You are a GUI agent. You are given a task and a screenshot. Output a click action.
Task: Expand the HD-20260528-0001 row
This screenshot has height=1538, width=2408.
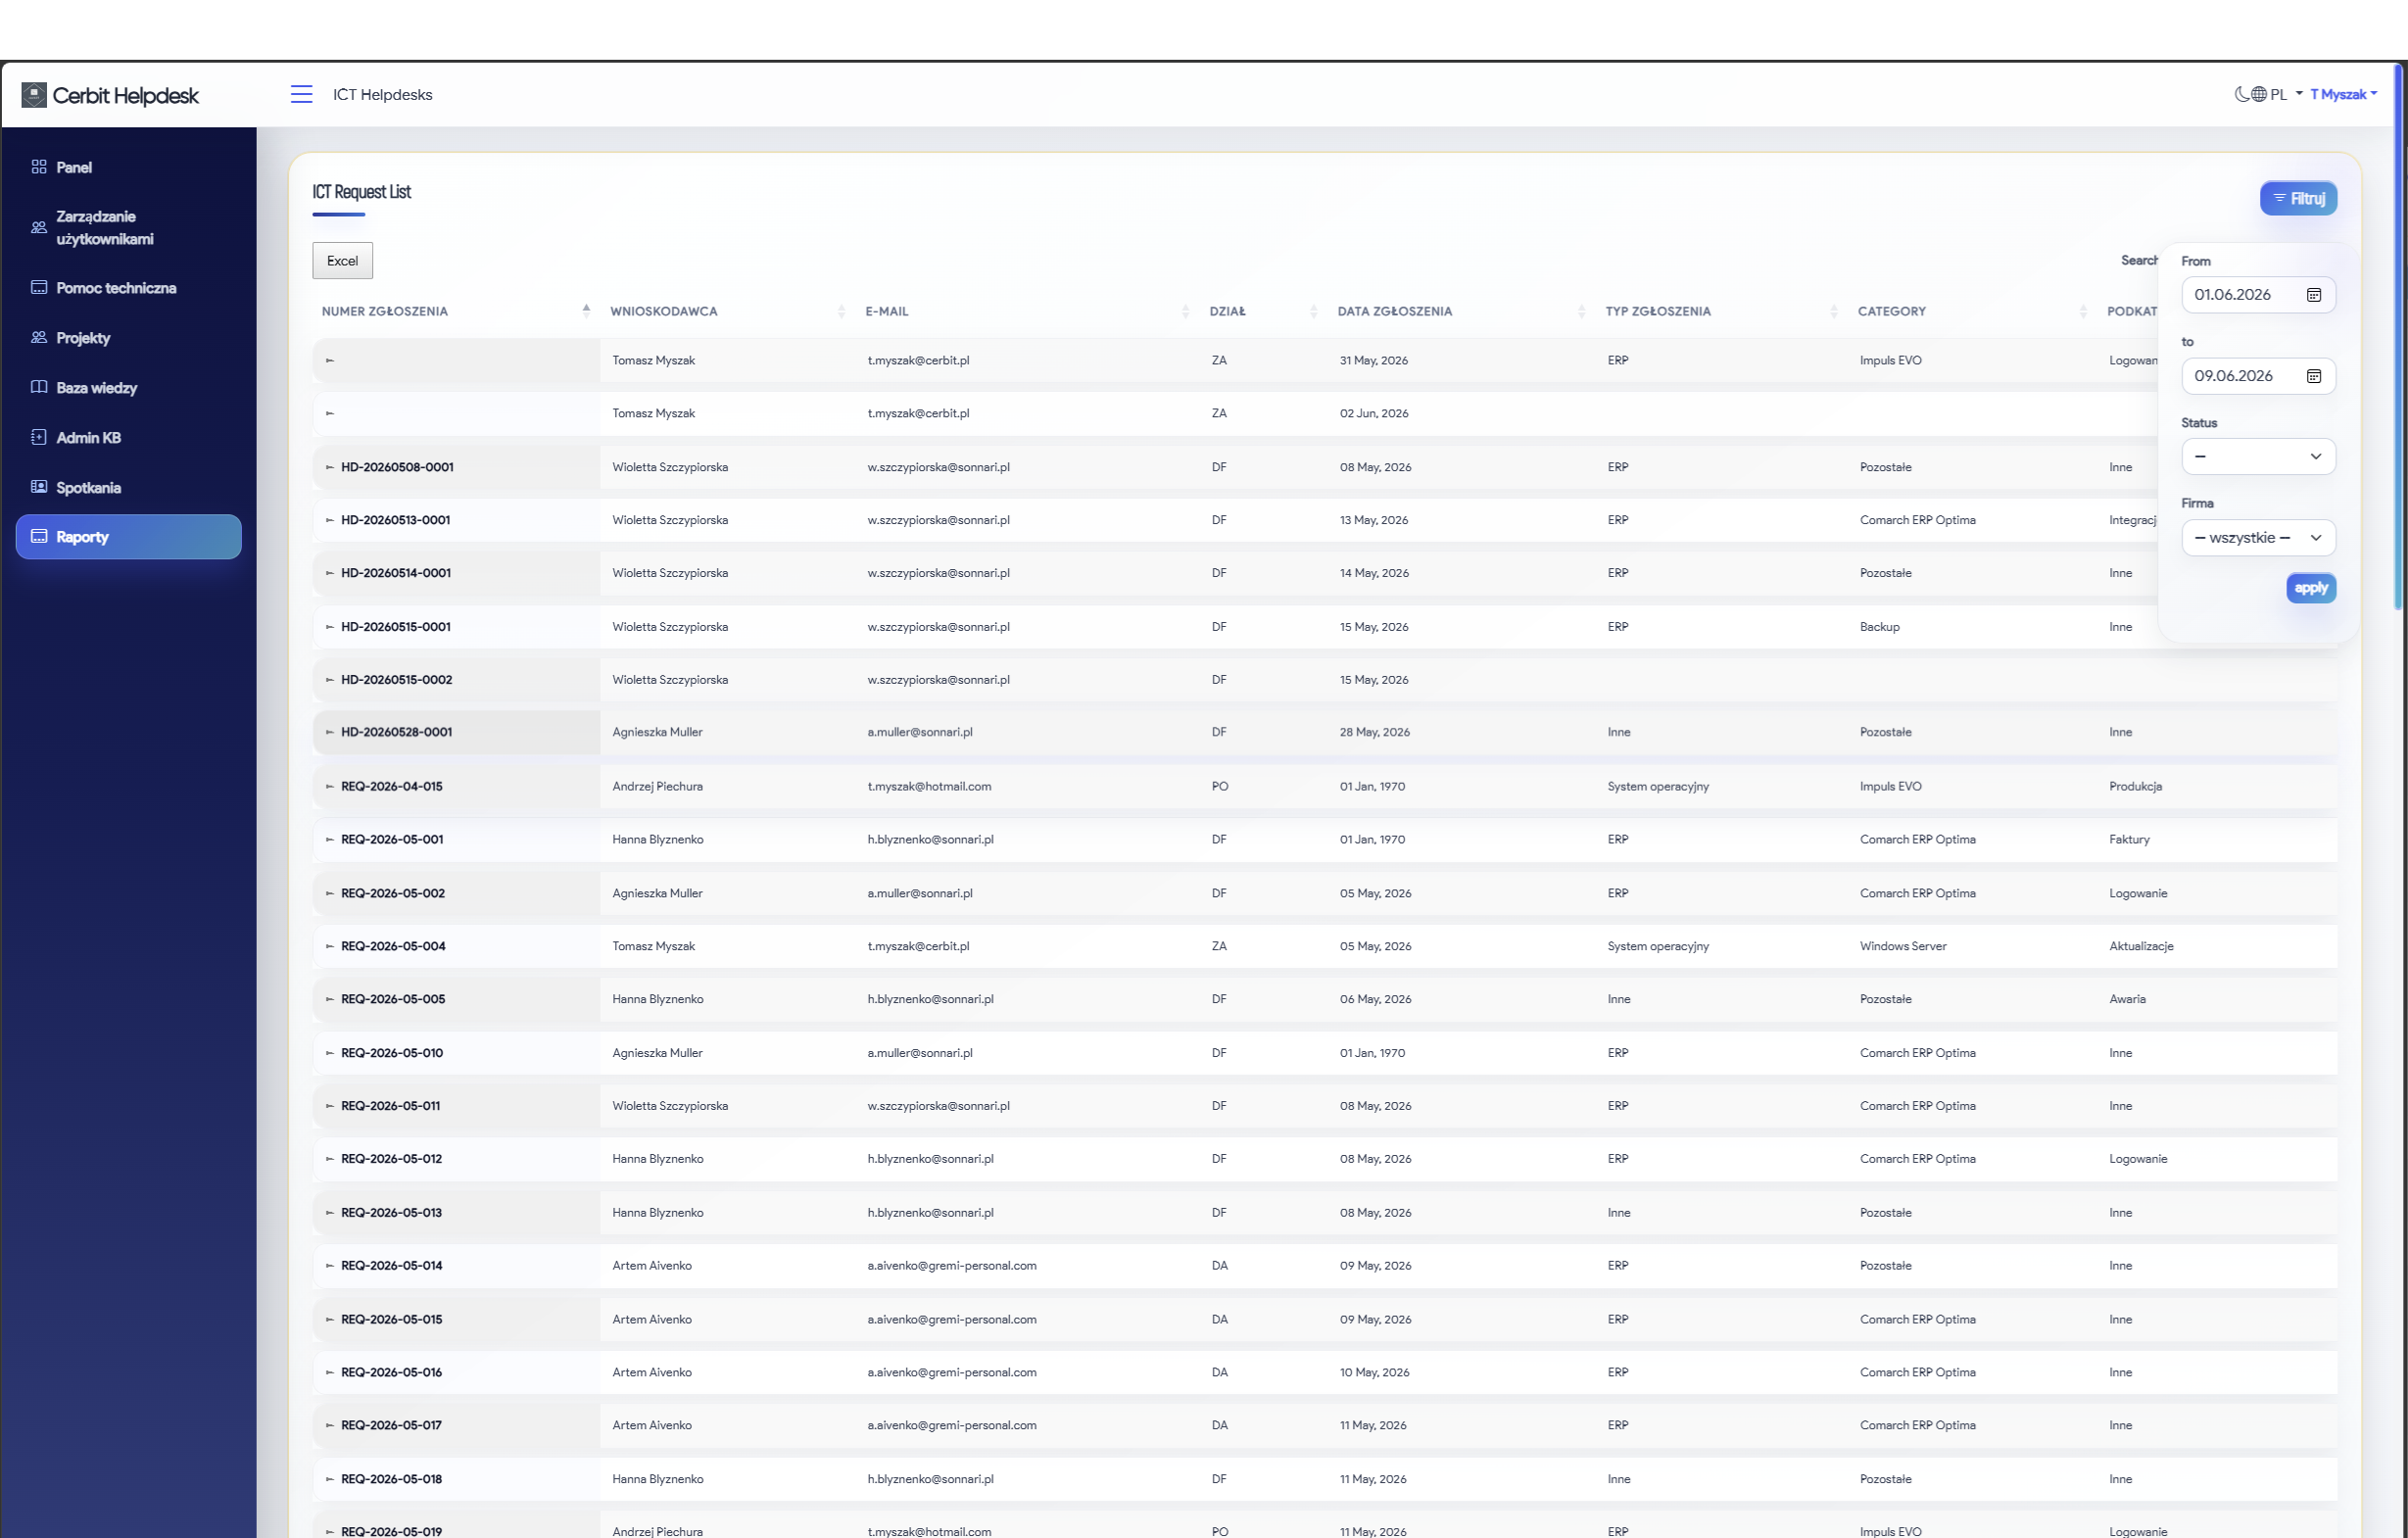[x=329, y=732]
